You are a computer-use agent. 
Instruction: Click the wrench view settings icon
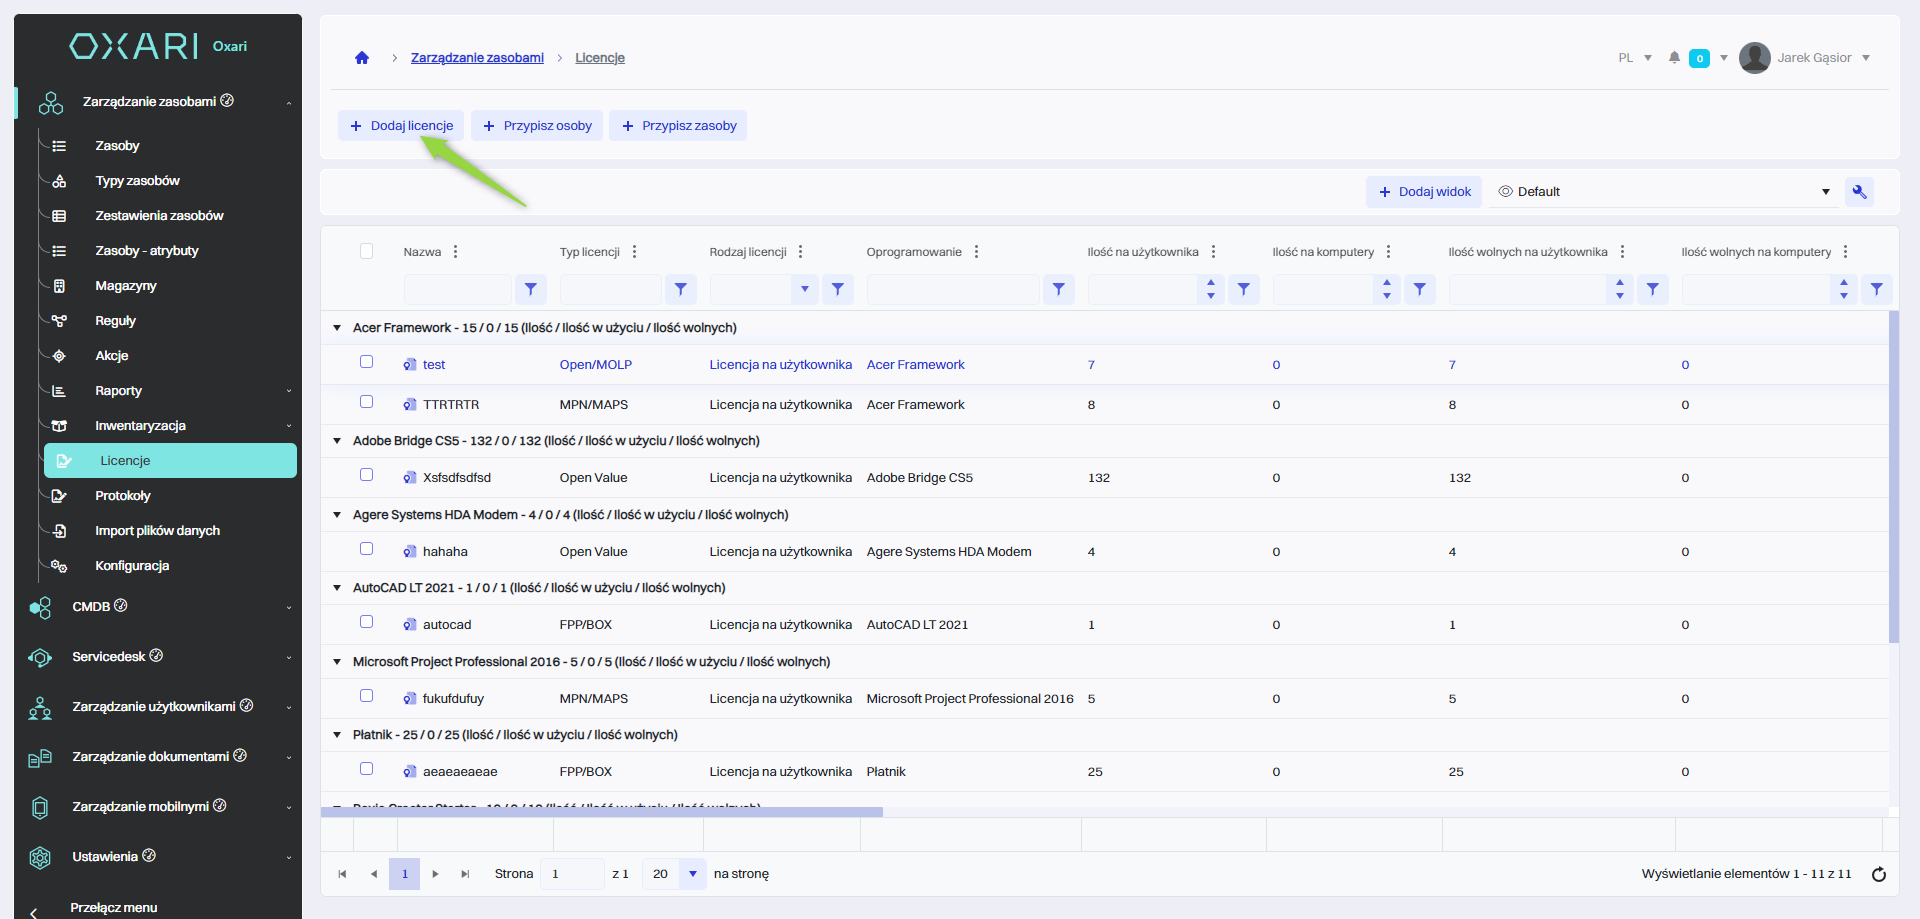coord(1859,192)
